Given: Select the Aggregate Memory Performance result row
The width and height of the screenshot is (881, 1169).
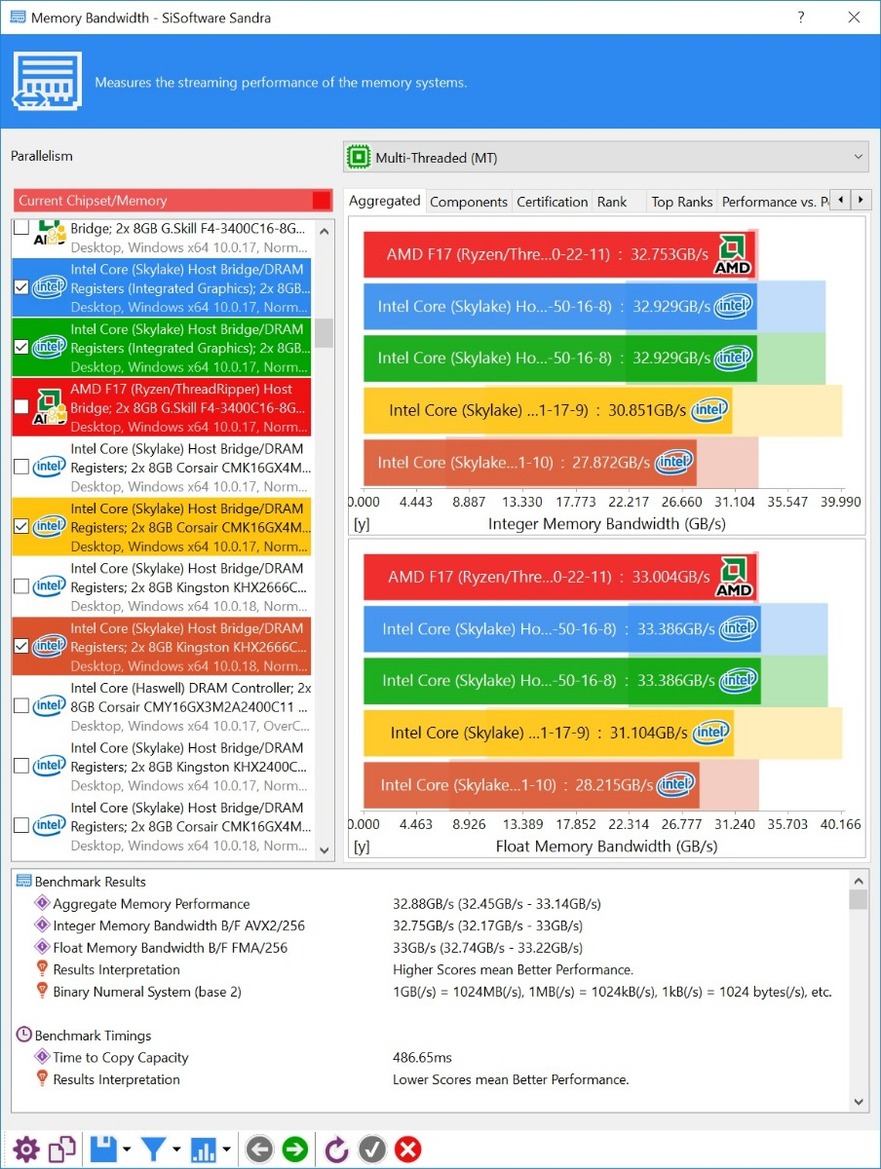Looking at the screenshot, I should point(430,904).
